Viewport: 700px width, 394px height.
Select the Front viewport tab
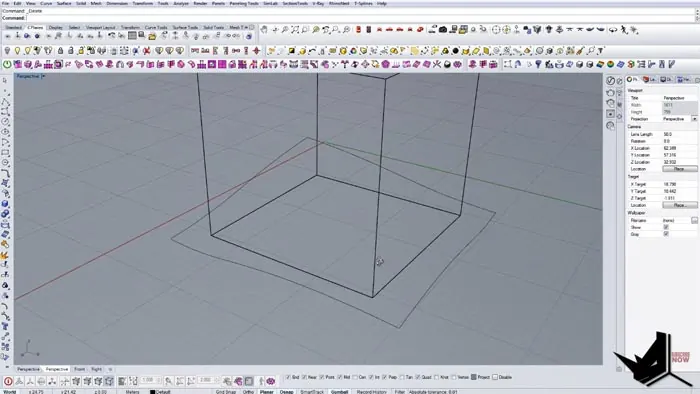[79, 369]
